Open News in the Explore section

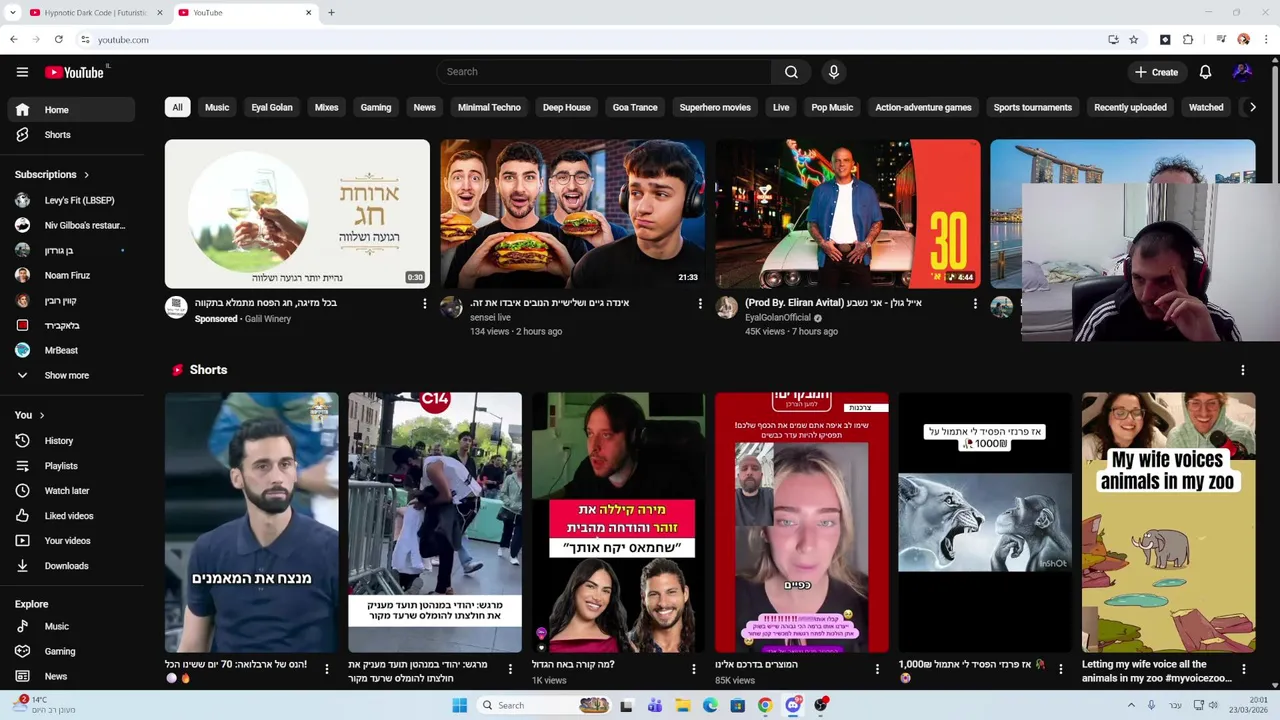click(70, 676)
